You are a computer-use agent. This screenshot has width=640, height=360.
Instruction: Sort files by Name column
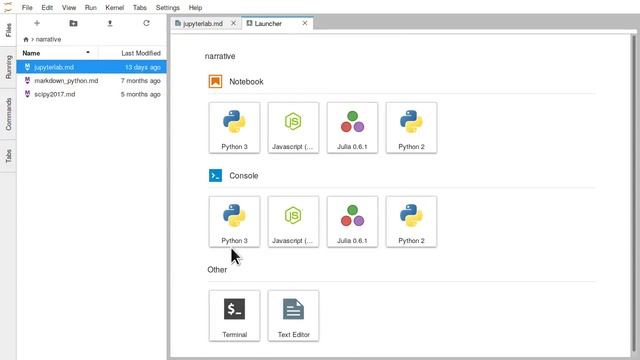coord(57,53)
